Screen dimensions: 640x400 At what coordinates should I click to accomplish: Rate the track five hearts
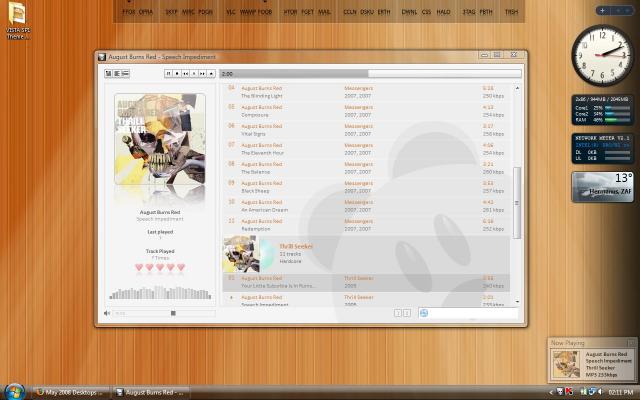pyautogui.click(x=181, y=267)
